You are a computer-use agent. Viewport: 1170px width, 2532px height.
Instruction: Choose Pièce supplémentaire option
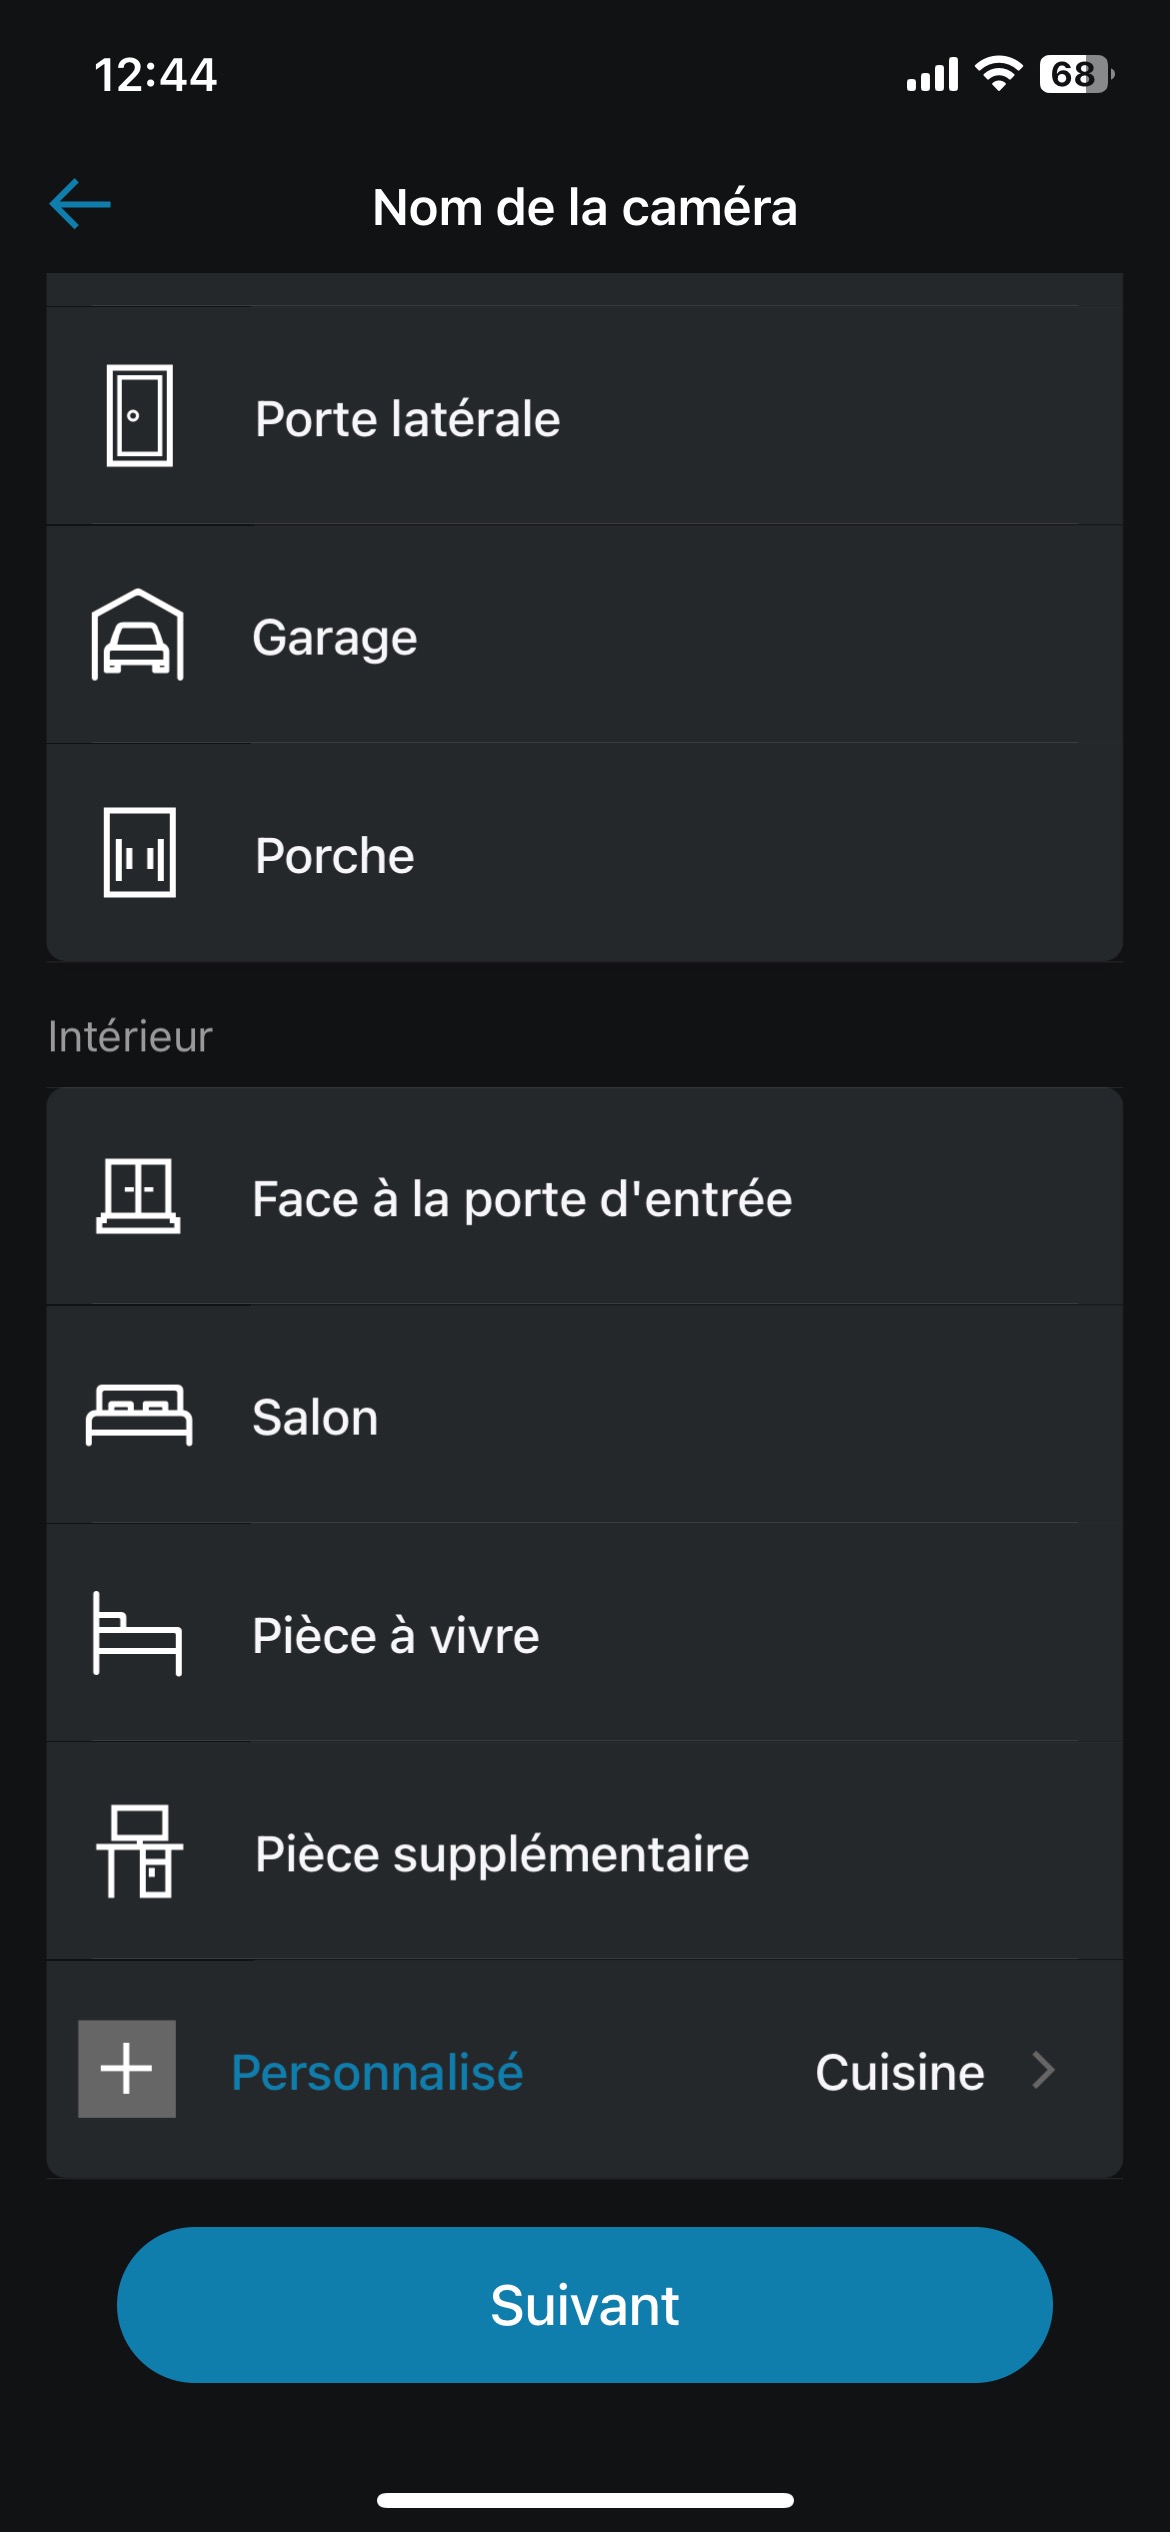(x=502, y=1854)
